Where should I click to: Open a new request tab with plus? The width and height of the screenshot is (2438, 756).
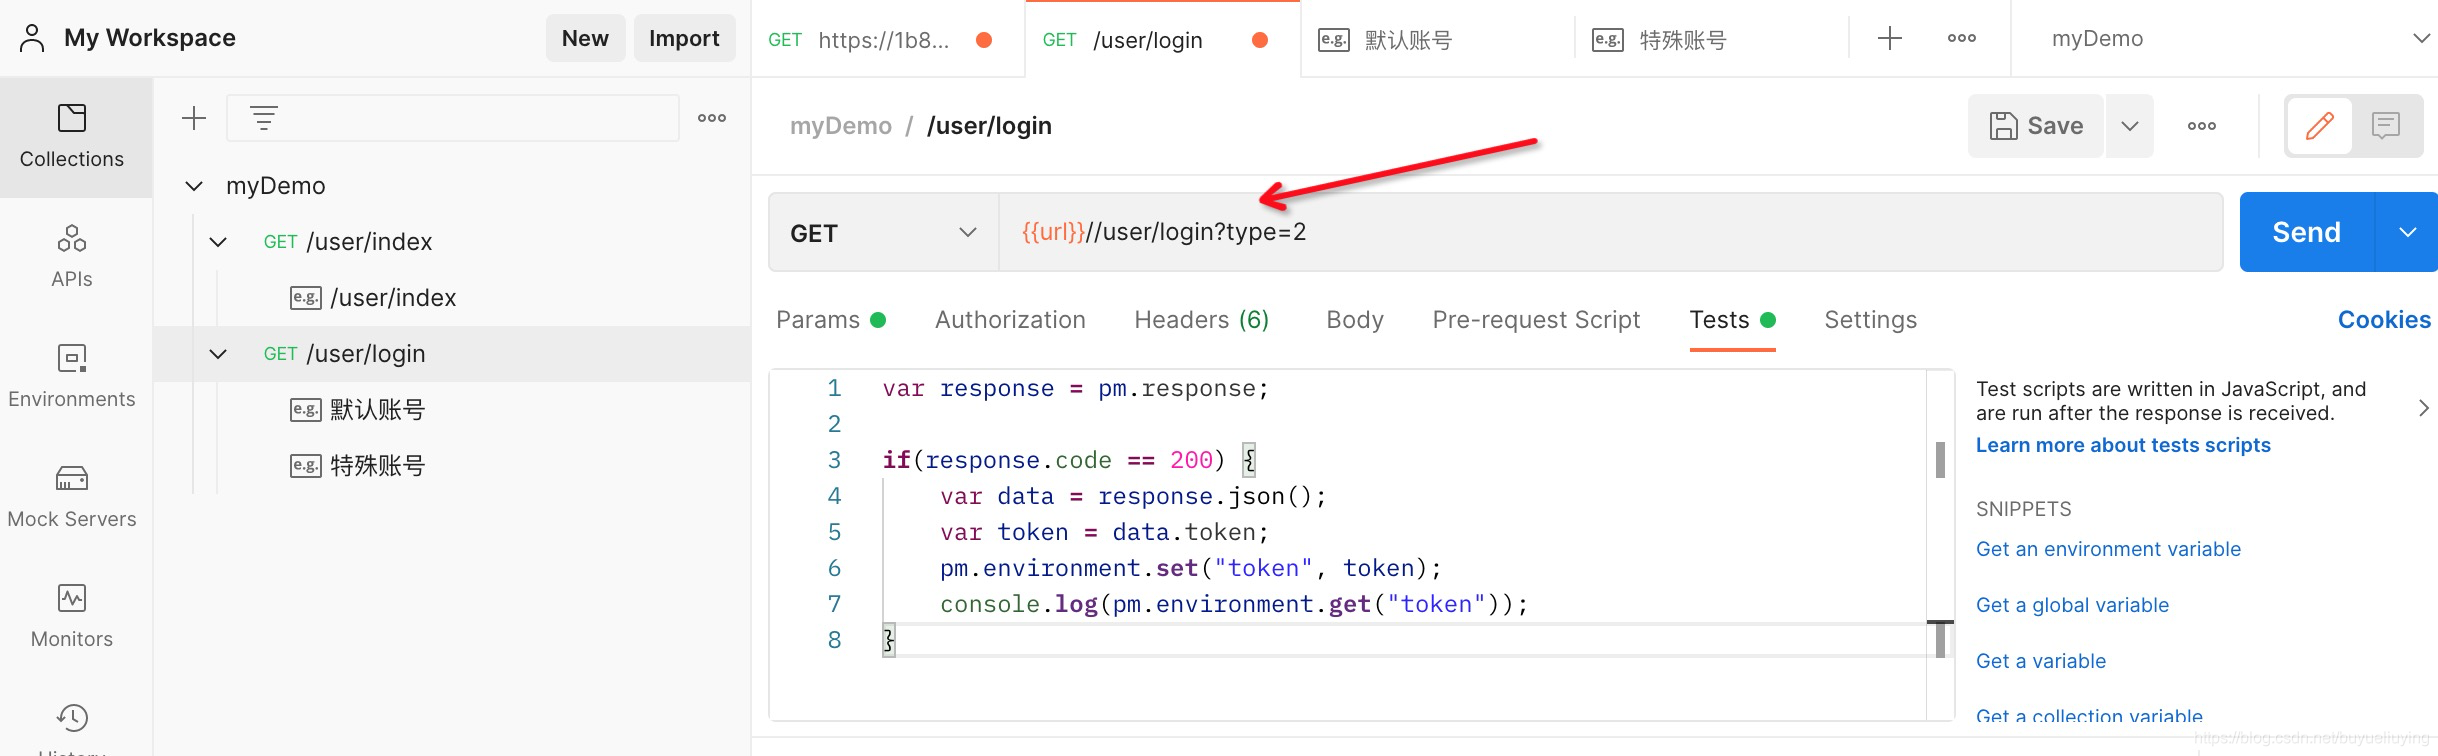(x=1889, y=39)
